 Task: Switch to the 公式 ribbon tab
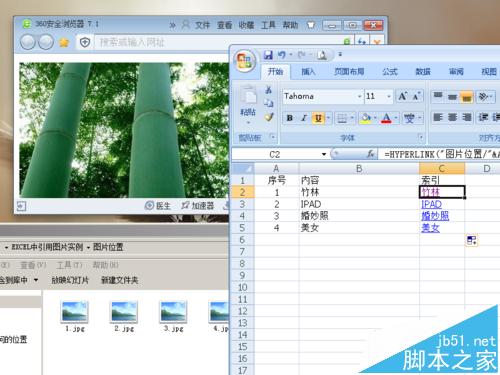coord(390,71)
